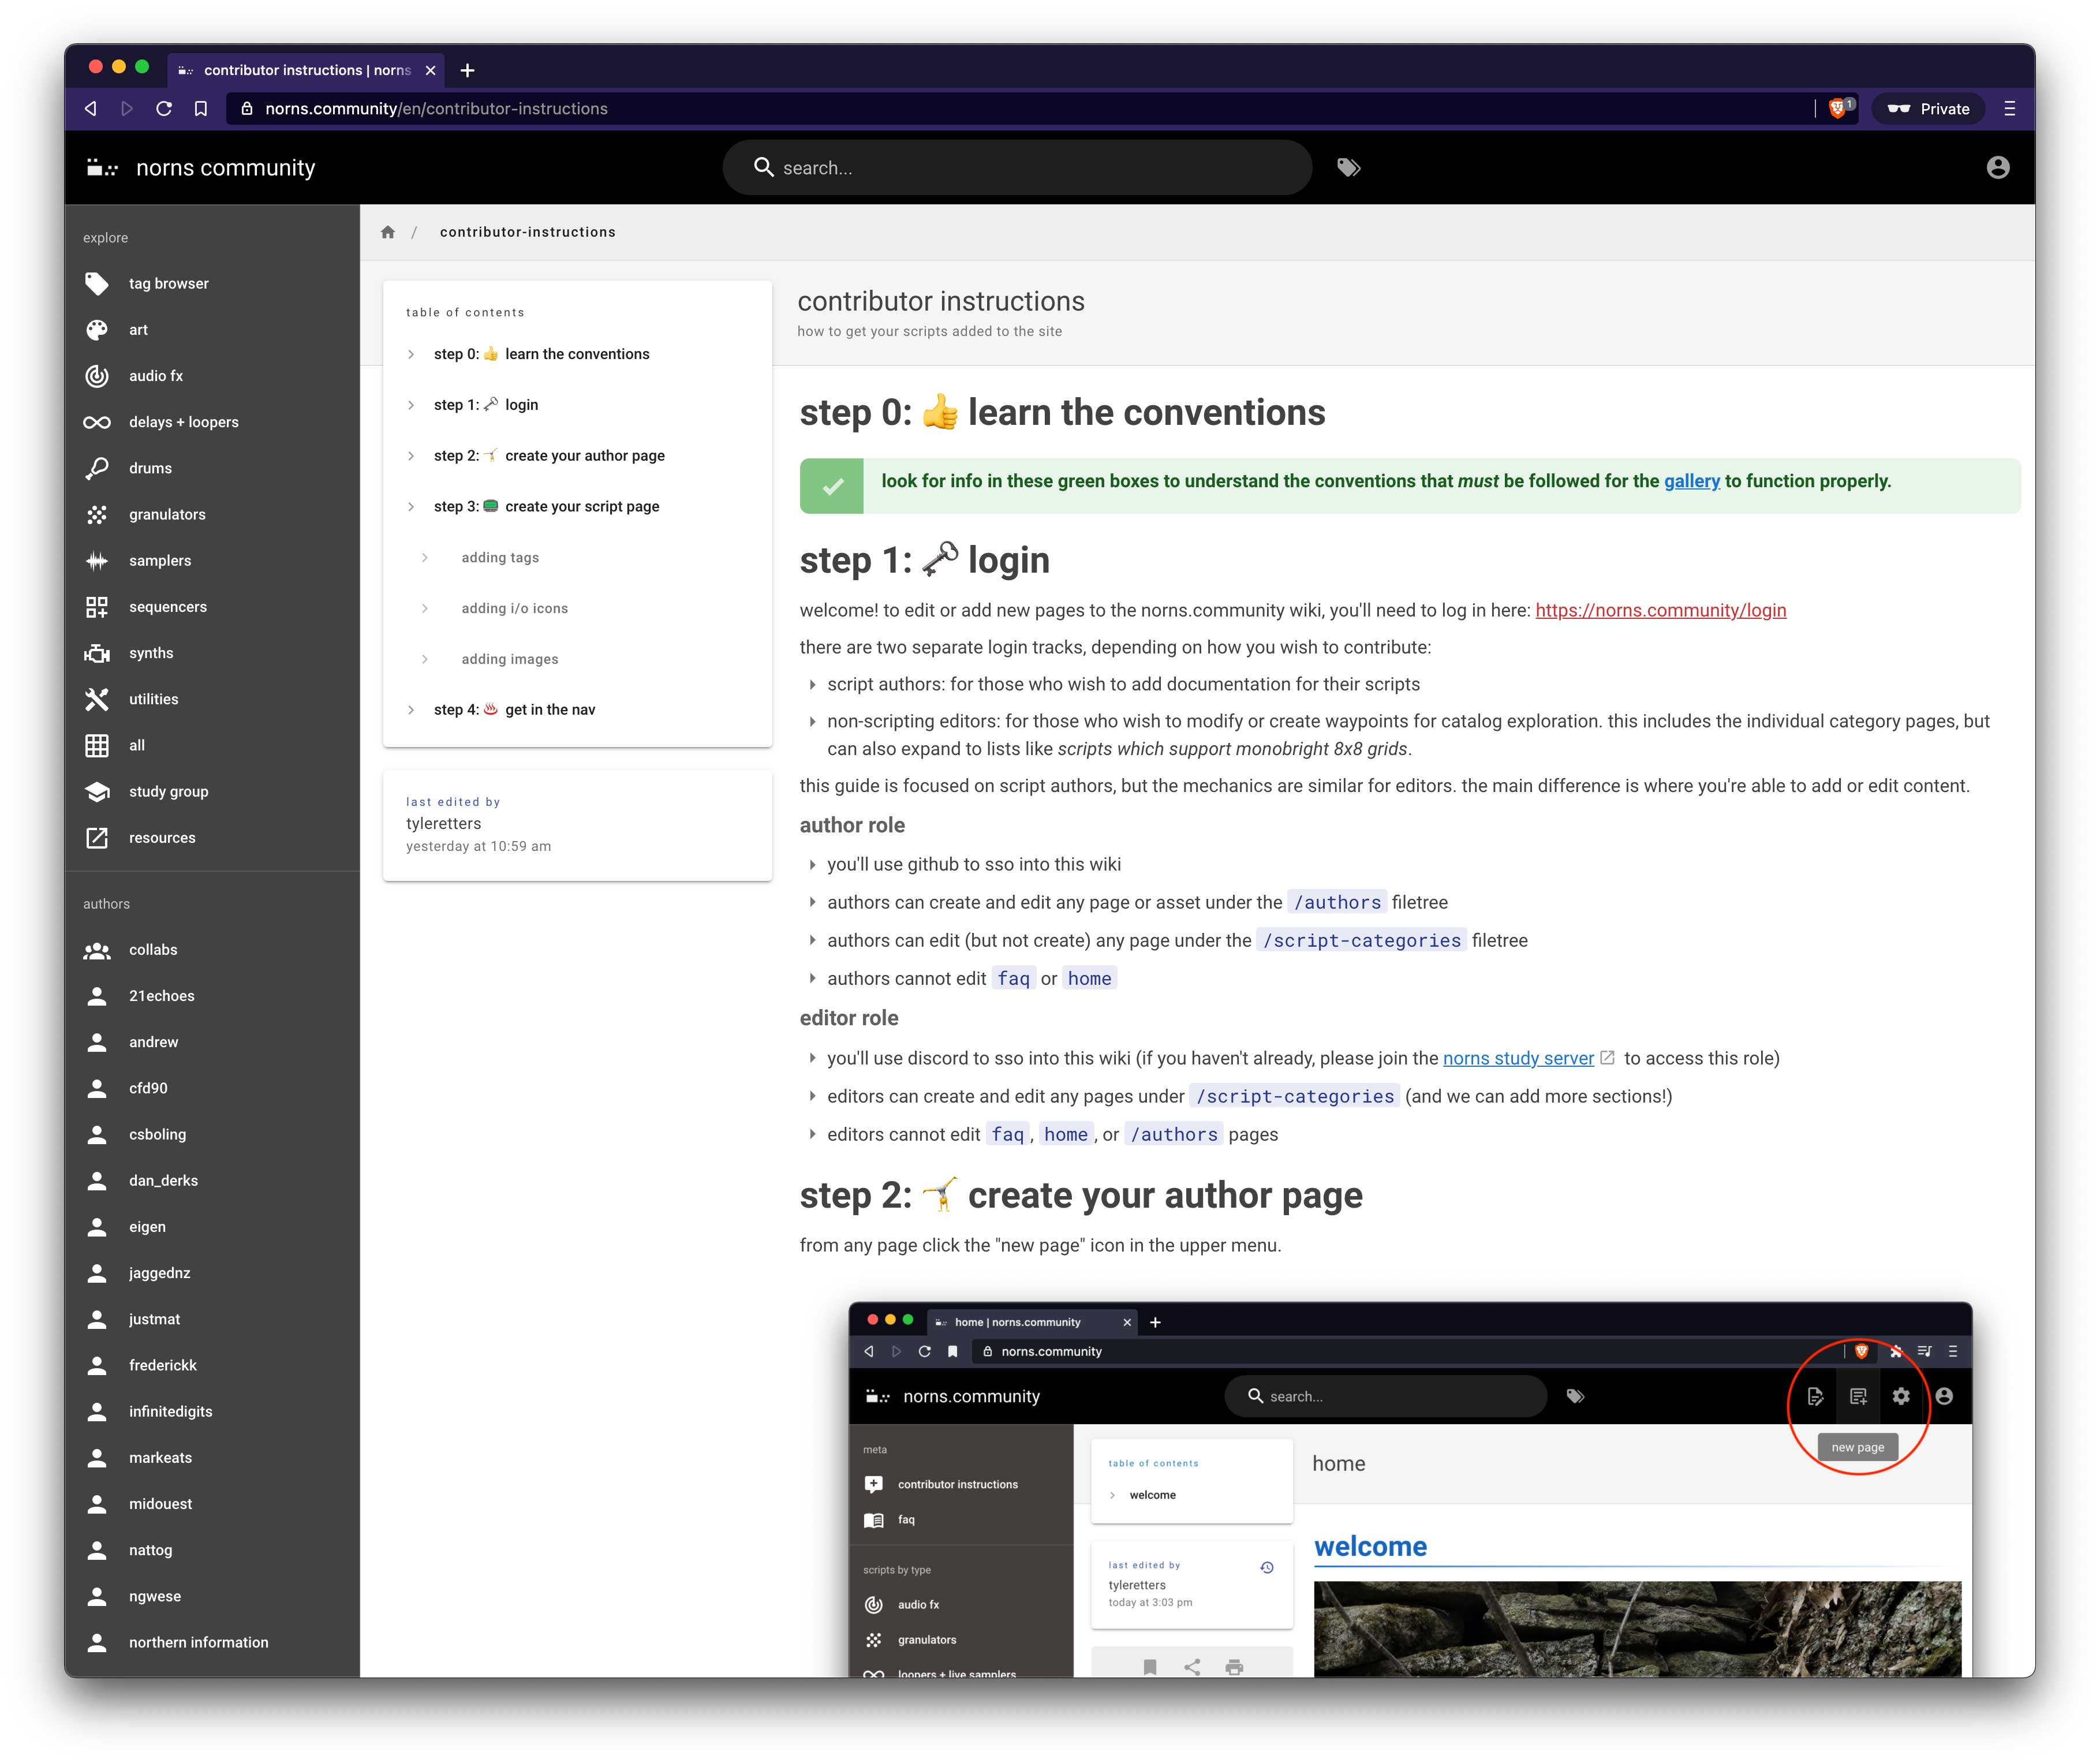2100x1763 pixels.
Task: Go back in browser history
Action: 91,109
